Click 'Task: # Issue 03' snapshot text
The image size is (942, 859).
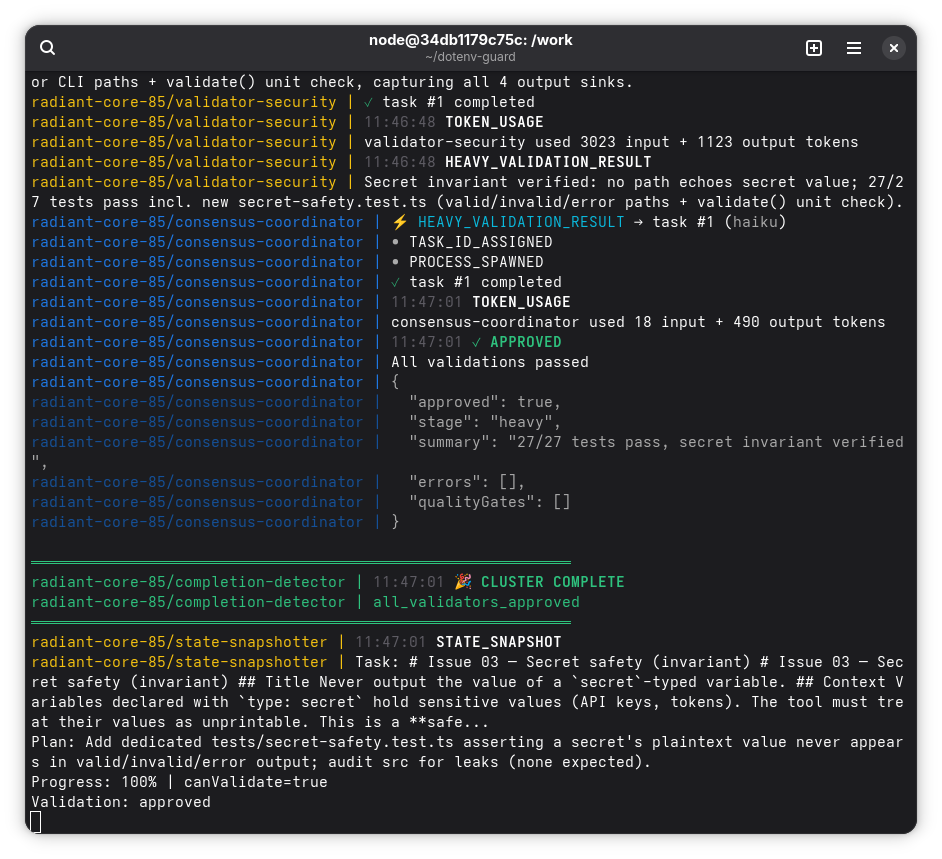(x=427, y=662)
